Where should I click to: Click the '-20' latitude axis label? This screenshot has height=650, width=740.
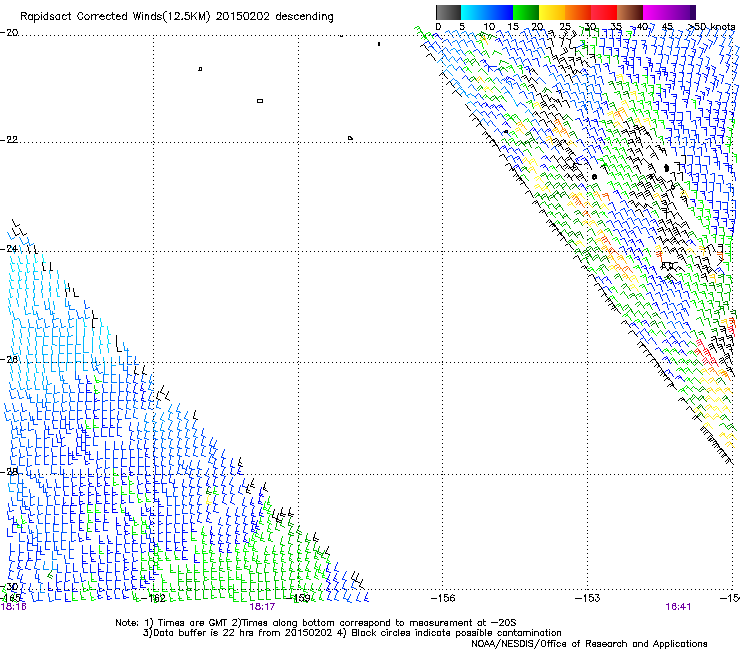(x=9, y=33)
